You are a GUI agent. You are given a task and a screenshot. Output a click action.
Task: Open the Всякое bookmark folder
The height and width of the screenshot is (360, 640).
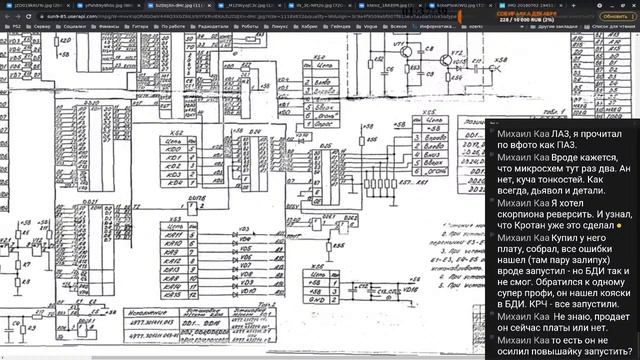[395, 27]
